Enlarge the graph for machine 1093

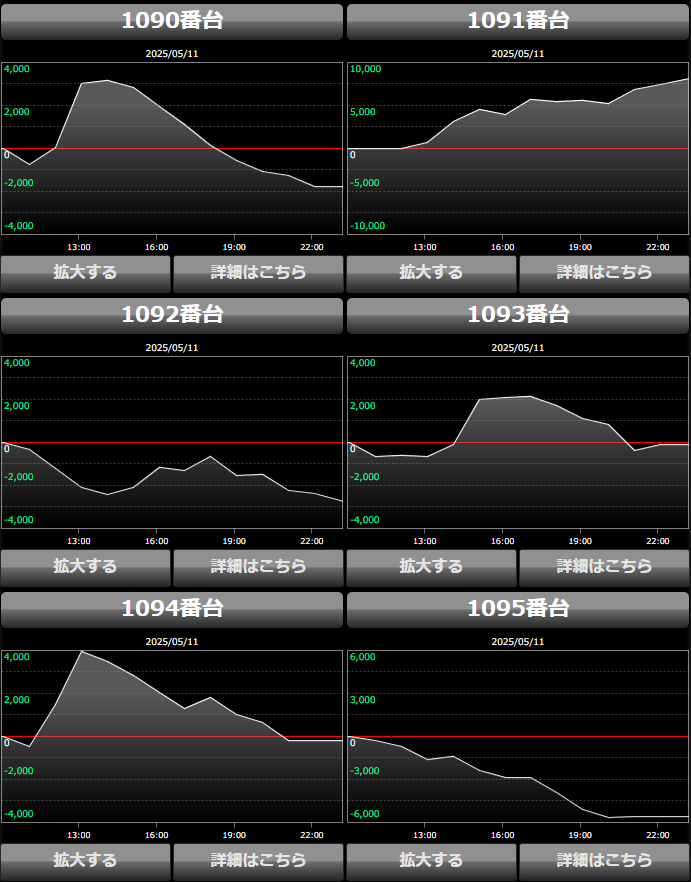tap(432, 568)
